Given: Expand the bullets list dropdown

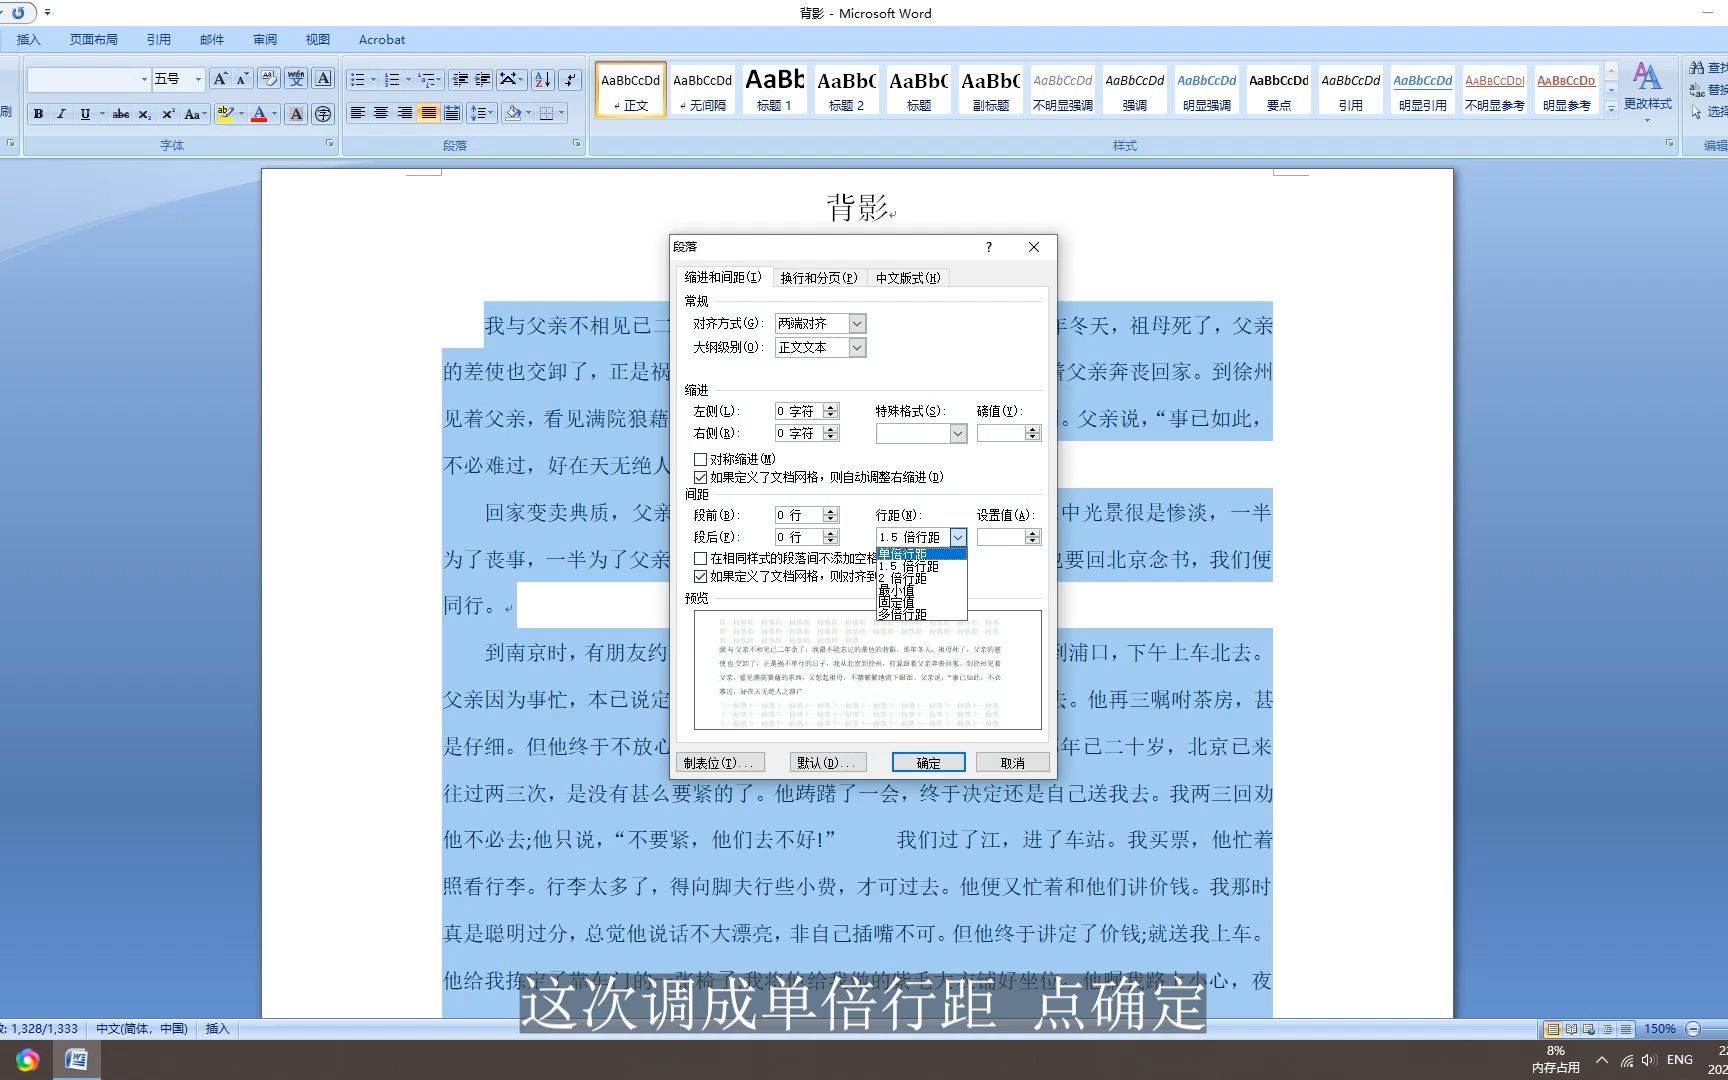Looking at the screenshot, I should point(373,79).
